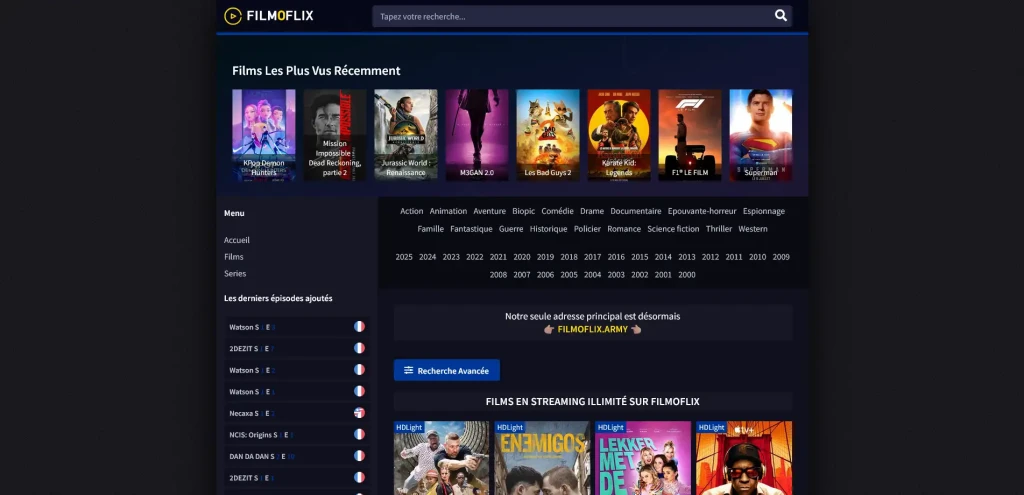Open the Les Bad Guys 2 poster
The height and width of the screenshot is (495, 1024).
(x=548, y=135)
